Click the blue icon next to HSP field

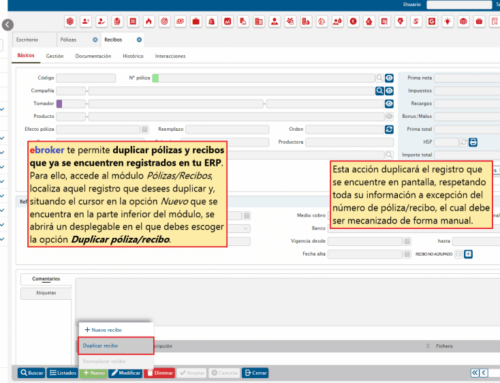pyautogui.click(x=473, y=142)
